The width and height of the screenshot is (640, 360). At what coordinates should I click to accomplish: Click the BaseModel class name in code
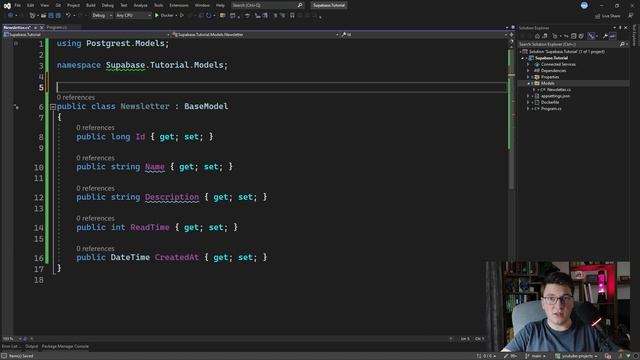click(x=206, y=107)
